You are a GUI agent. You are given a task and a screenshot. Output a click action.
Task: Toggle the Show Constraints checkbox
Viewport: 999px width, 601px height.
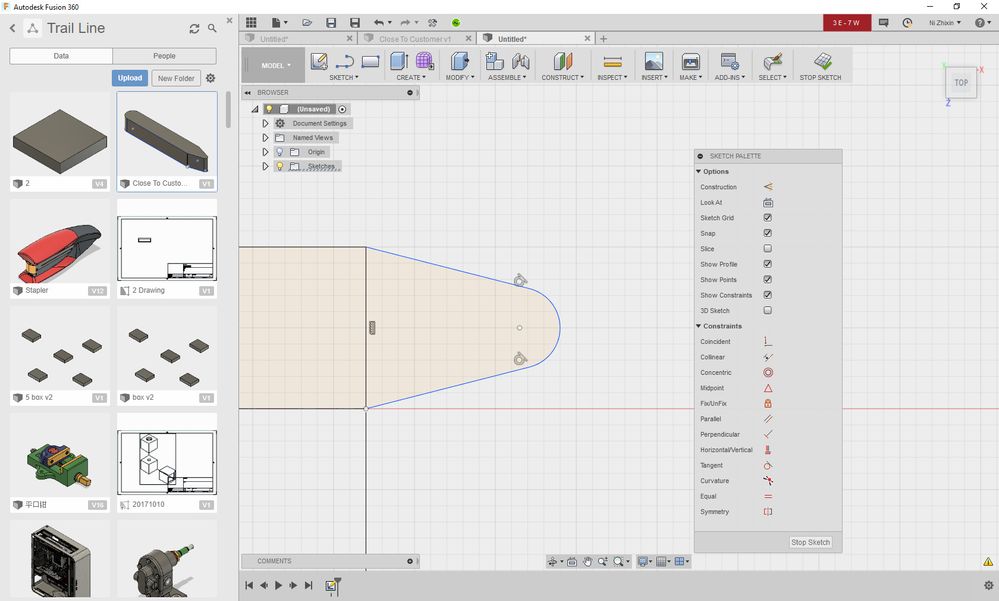tap(768, 295)
